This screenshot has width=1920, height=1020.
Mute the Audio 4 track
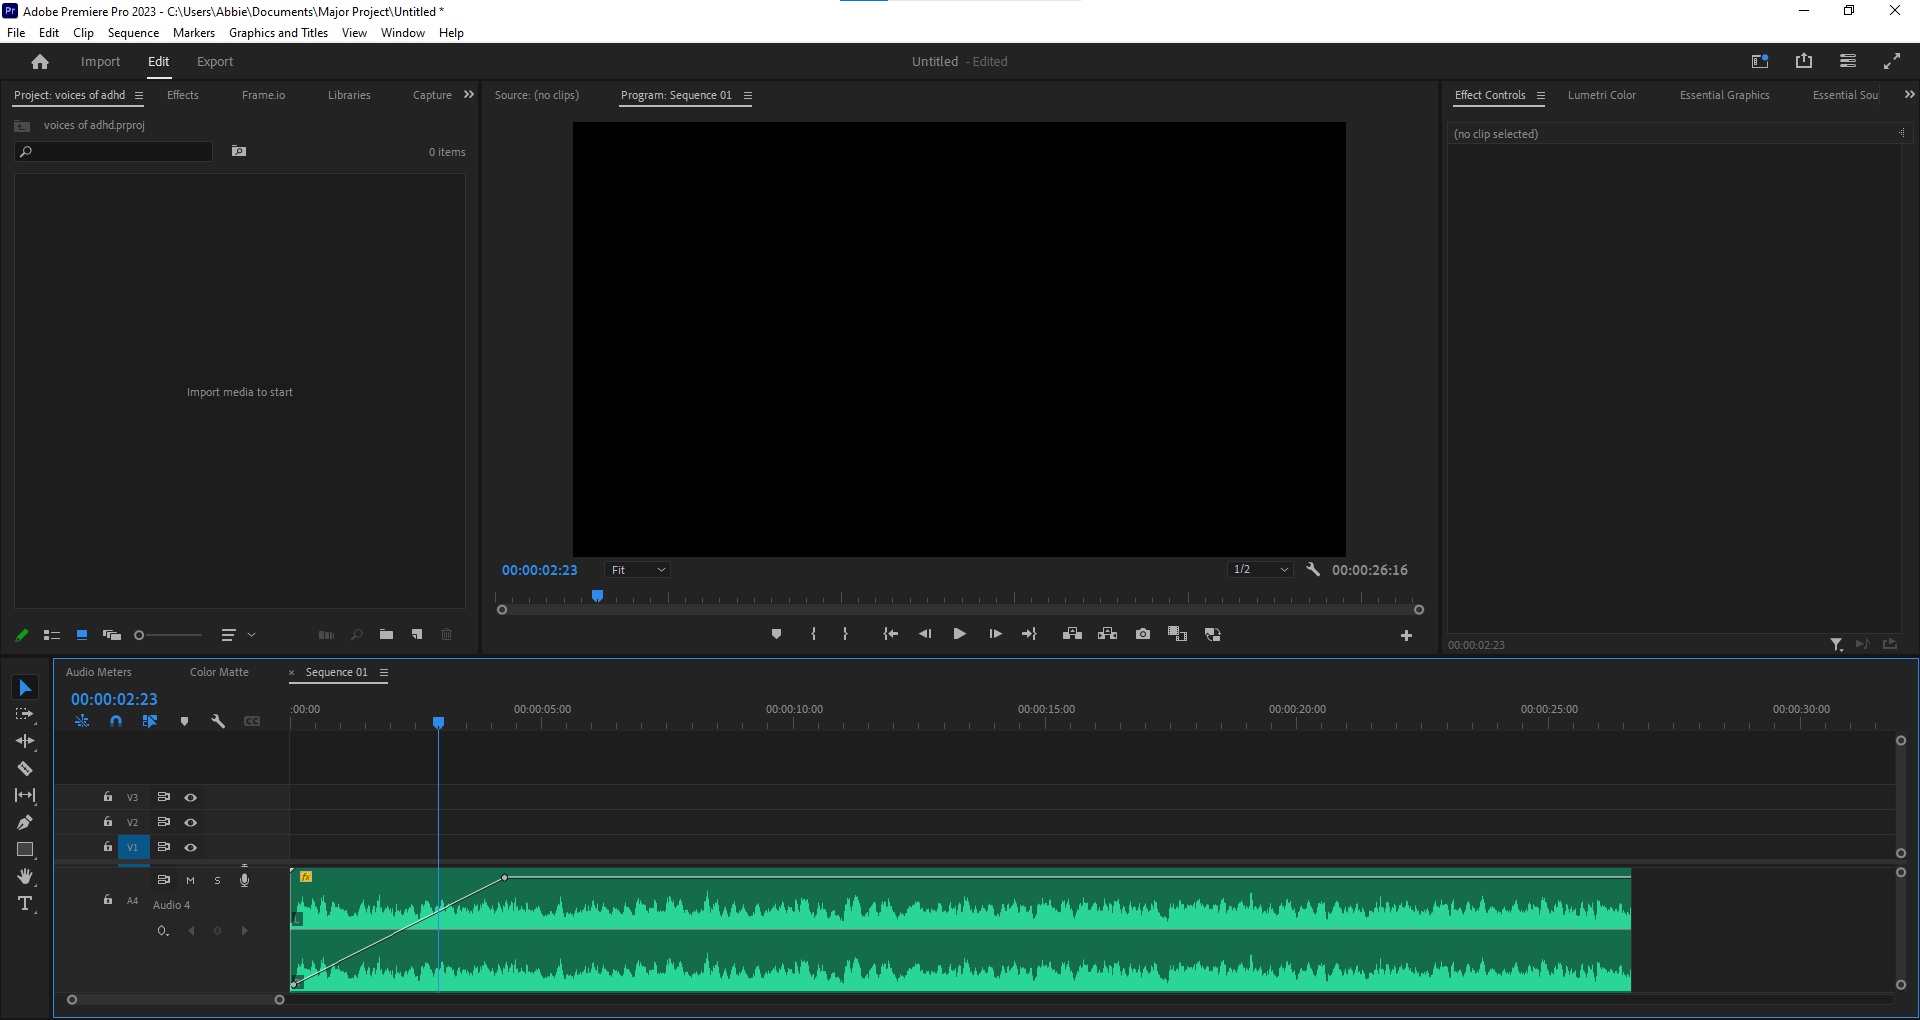pos(190,880)
